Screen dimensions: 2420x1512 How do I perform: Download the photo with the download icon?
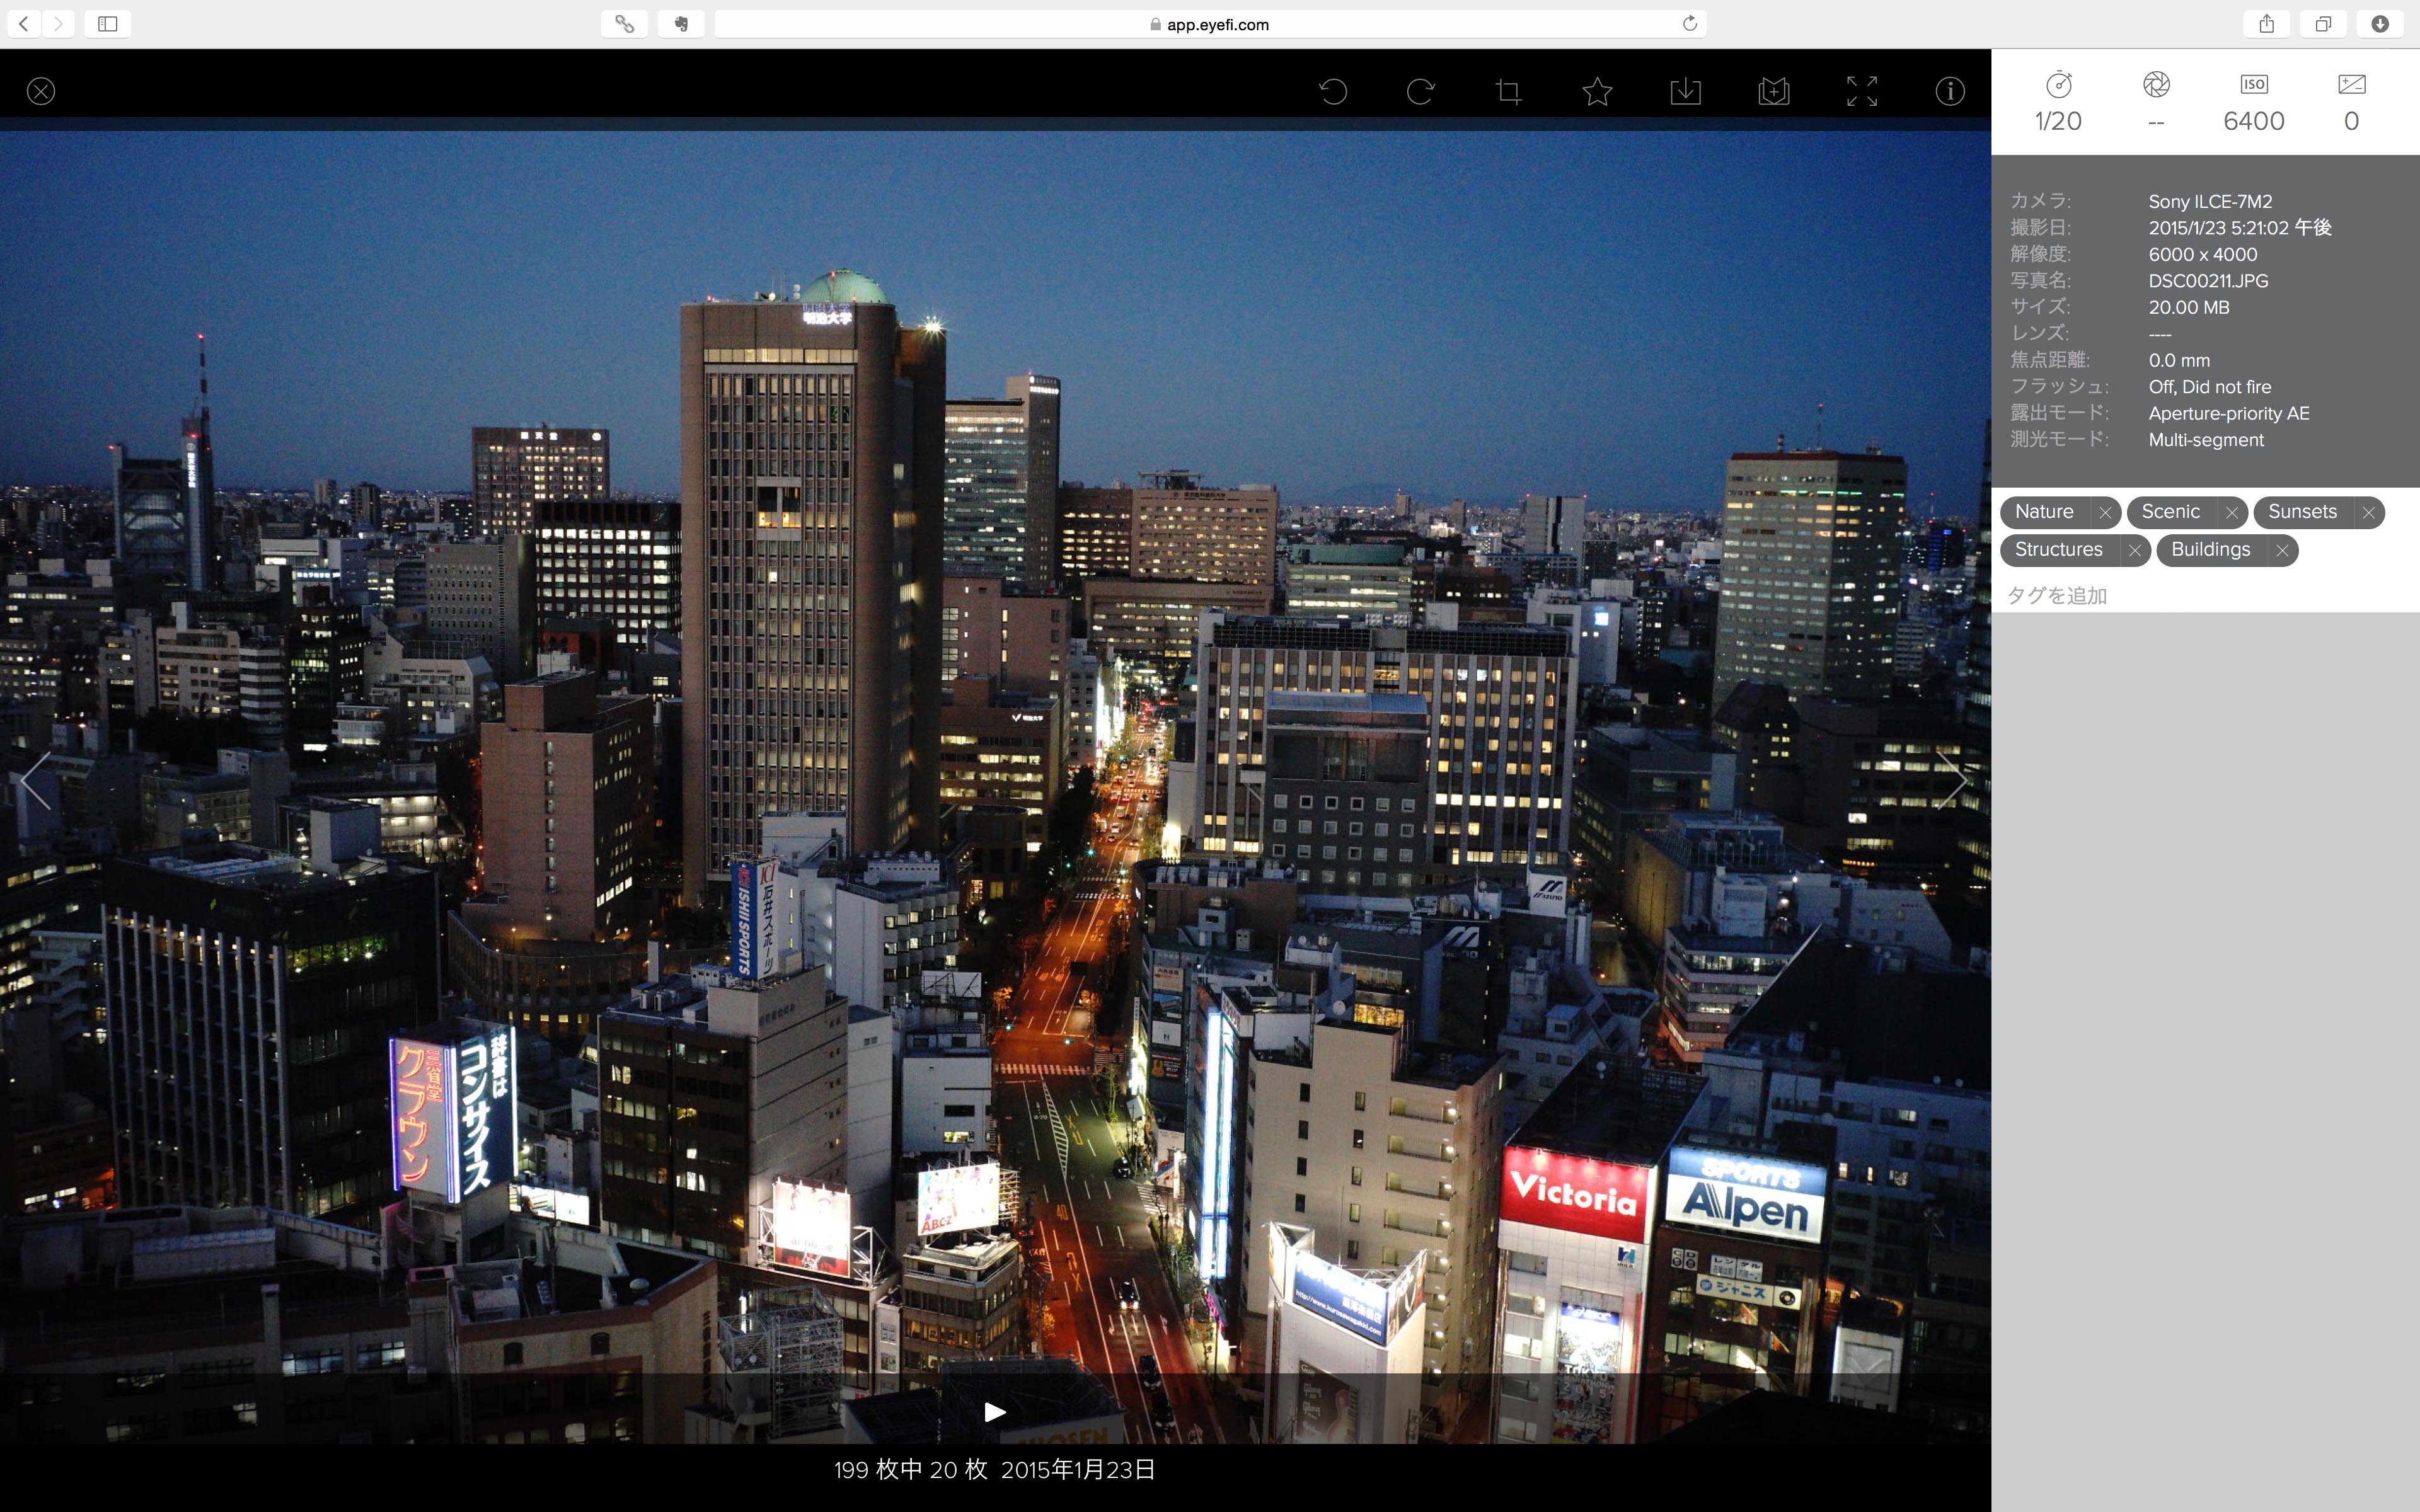pos(1685,92)
